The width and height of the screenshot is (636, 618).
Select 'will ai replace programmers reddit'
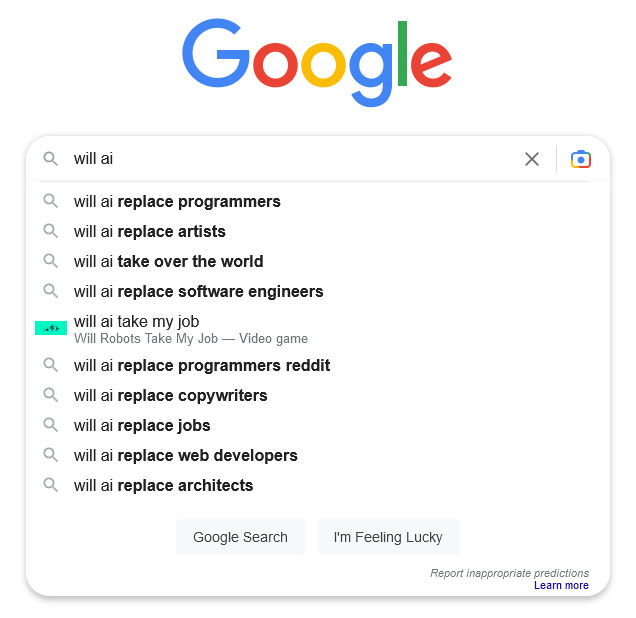click(201, 365)
